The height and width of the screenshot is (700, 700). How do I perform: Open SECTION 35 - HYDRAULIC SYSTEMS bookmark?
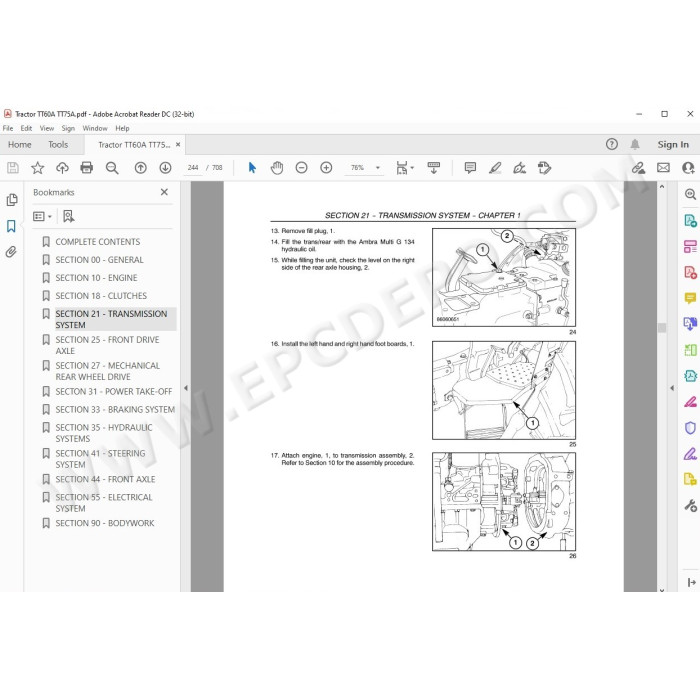pos(104,433)
